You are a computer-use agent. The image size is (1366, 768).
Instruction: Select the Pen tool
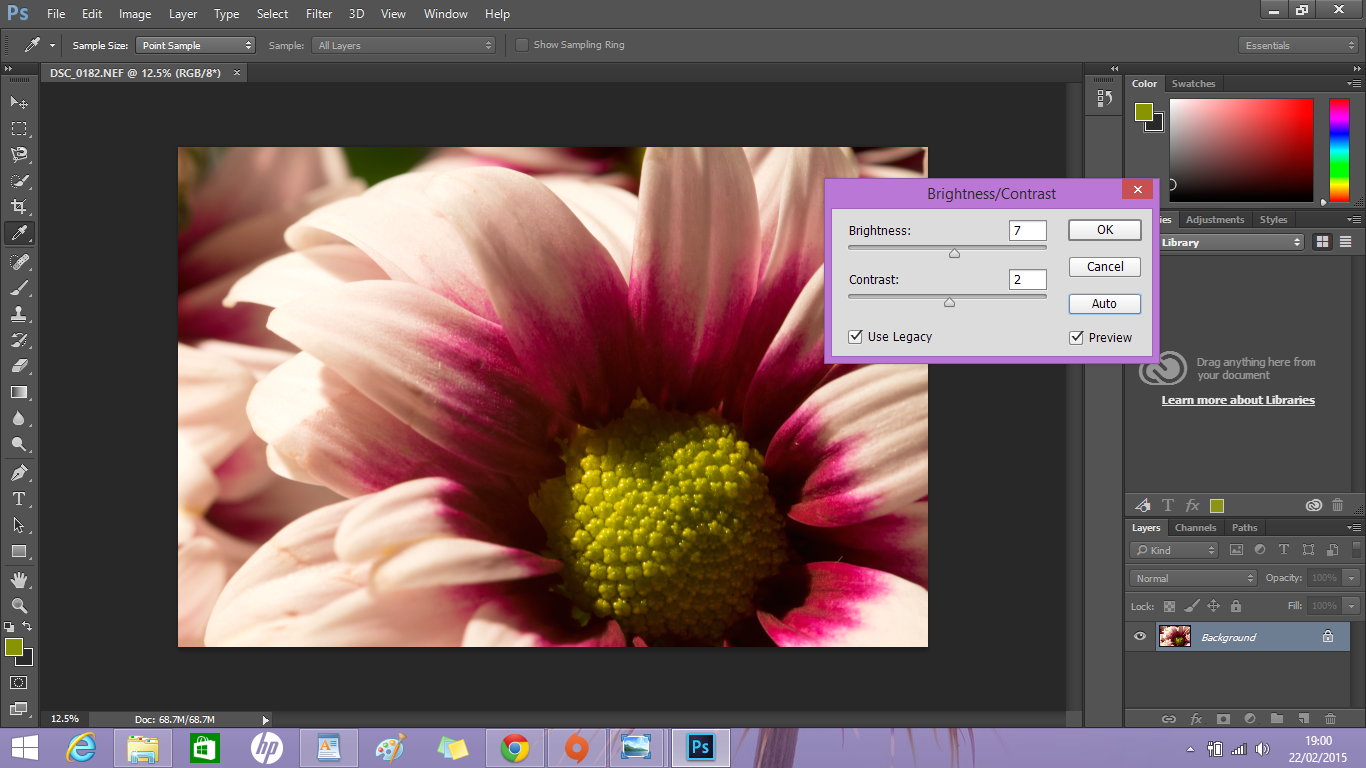19,472
